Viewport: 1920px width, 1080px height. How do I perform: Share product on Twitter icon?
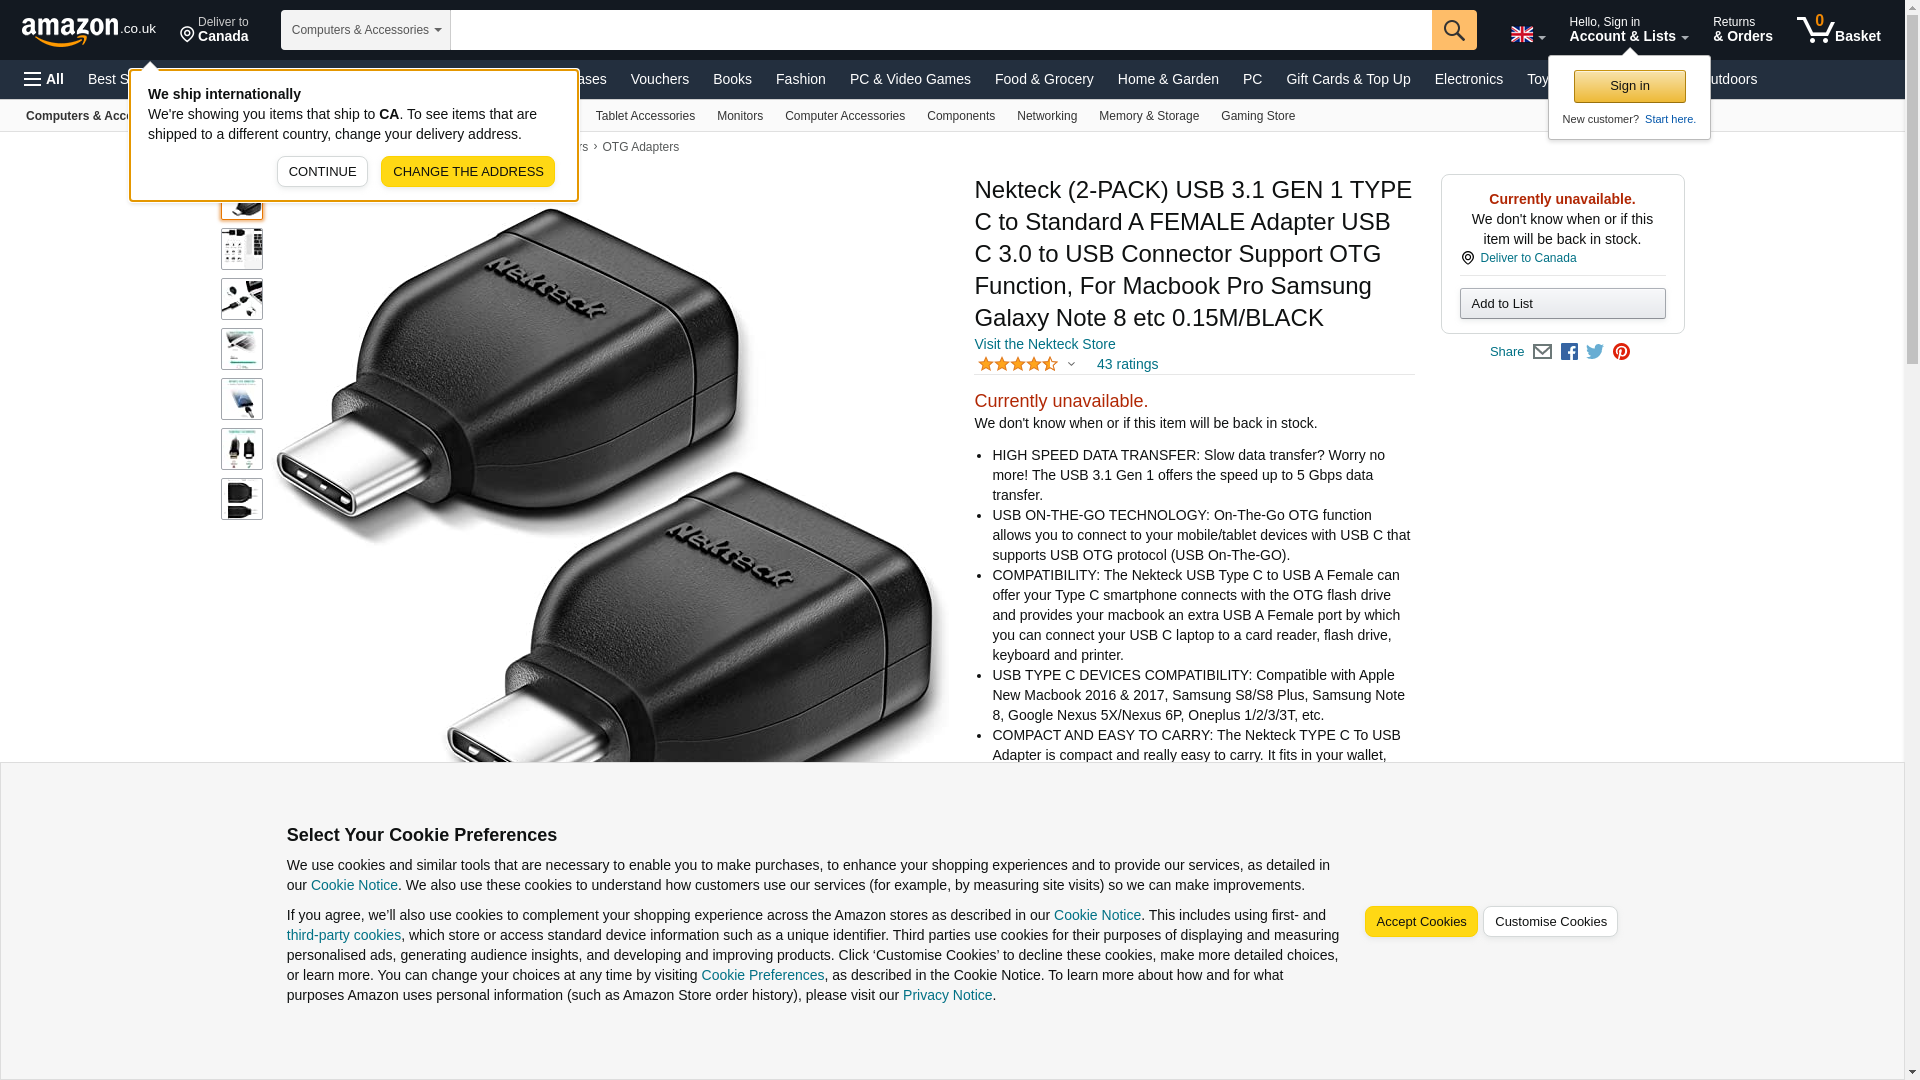(x=1595, y=352)
